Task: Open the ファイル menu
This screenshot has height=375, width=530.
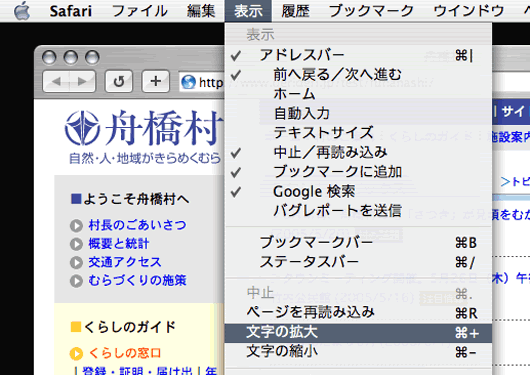Action: (139, 11)
